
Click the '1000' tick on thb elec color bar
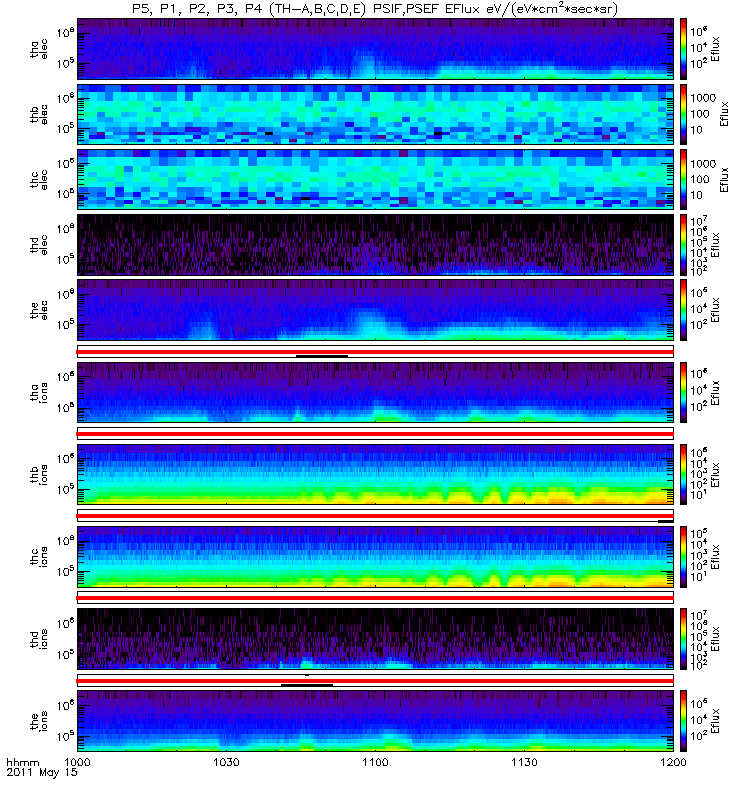(704, 98)
